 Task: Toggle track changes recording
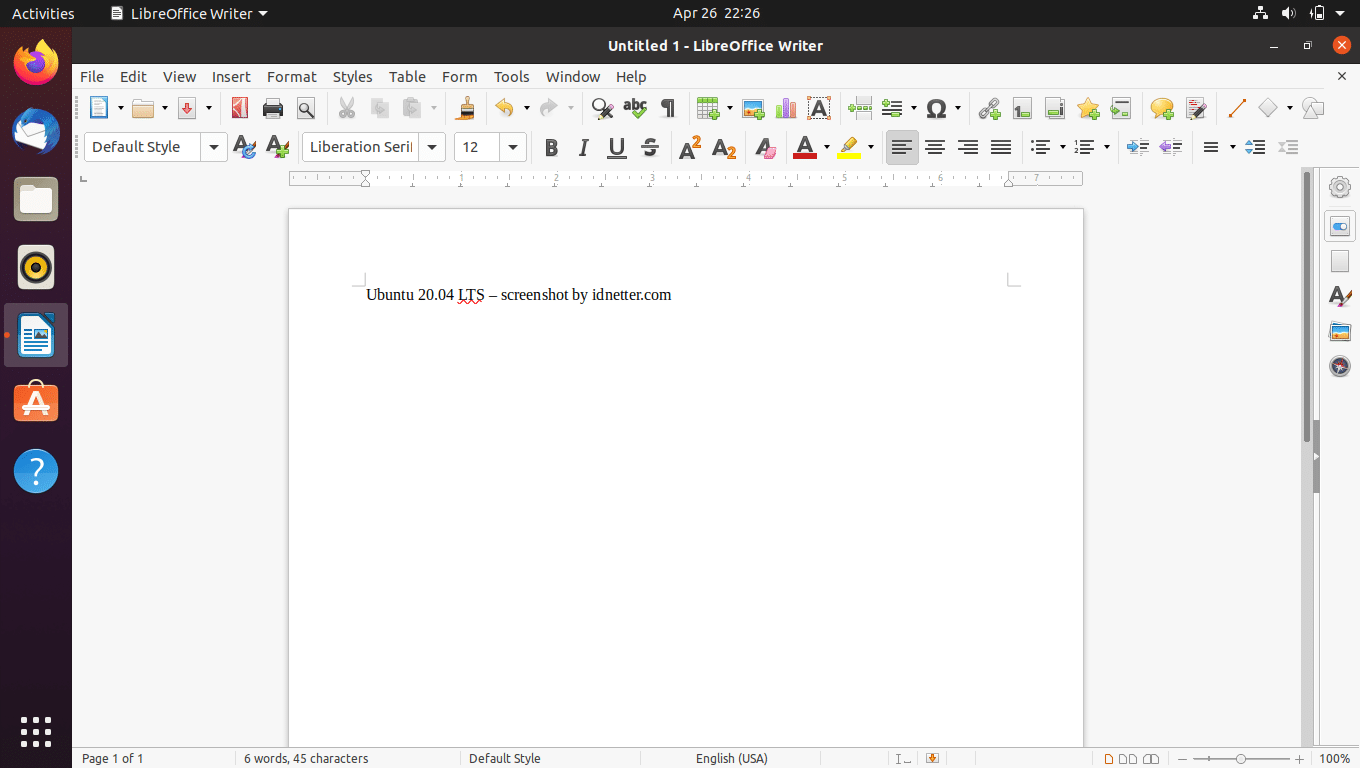coord(1196,108)
